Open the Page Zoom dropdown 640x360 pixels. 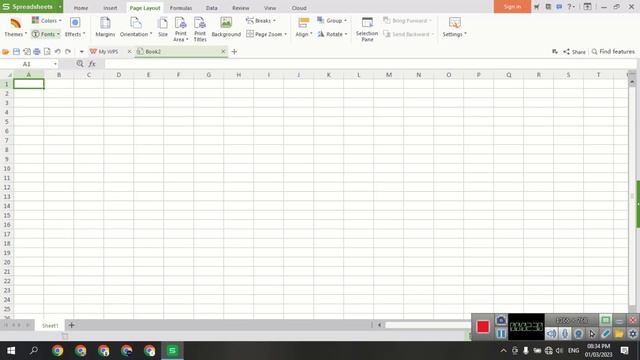tap(267, 34)
